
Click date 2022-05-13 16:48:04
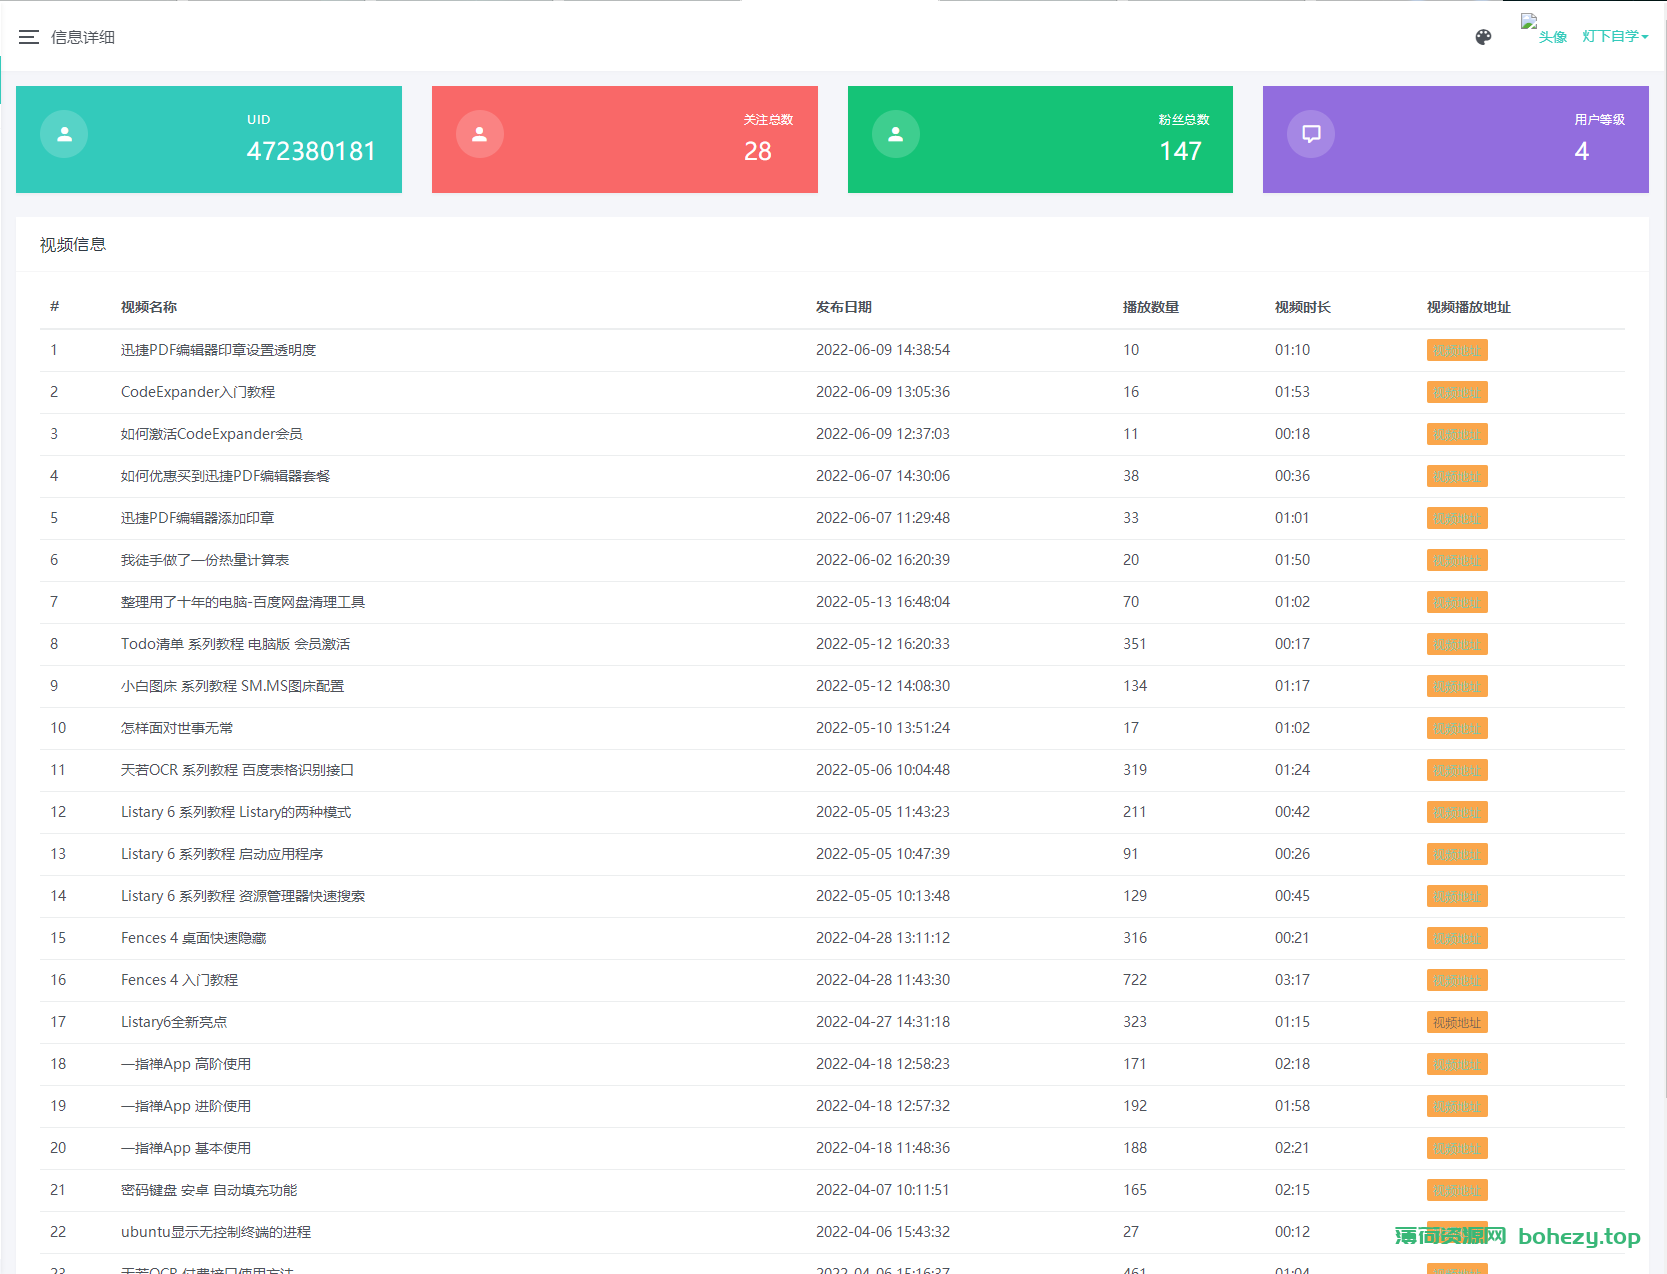pos(883,602)
